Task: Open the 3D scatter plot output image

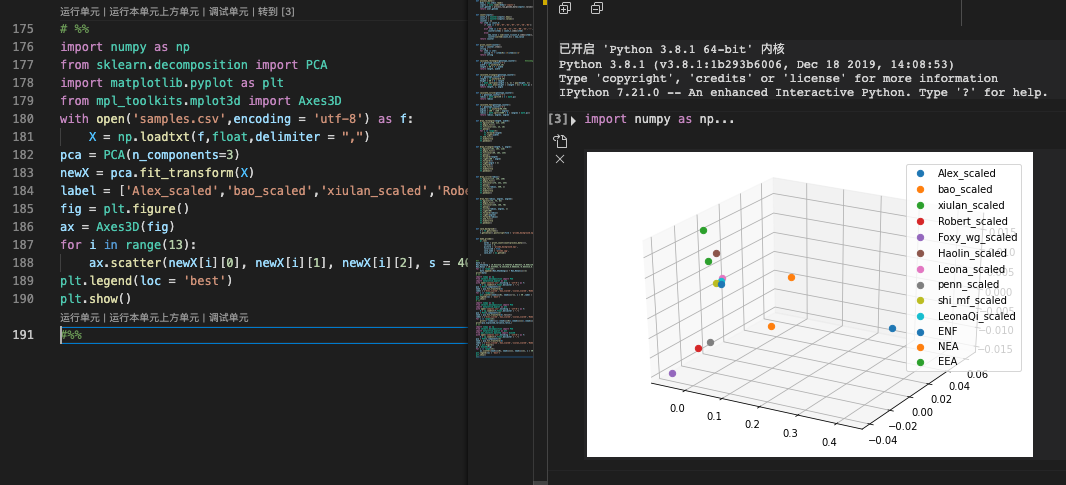Action: point(809,304)
